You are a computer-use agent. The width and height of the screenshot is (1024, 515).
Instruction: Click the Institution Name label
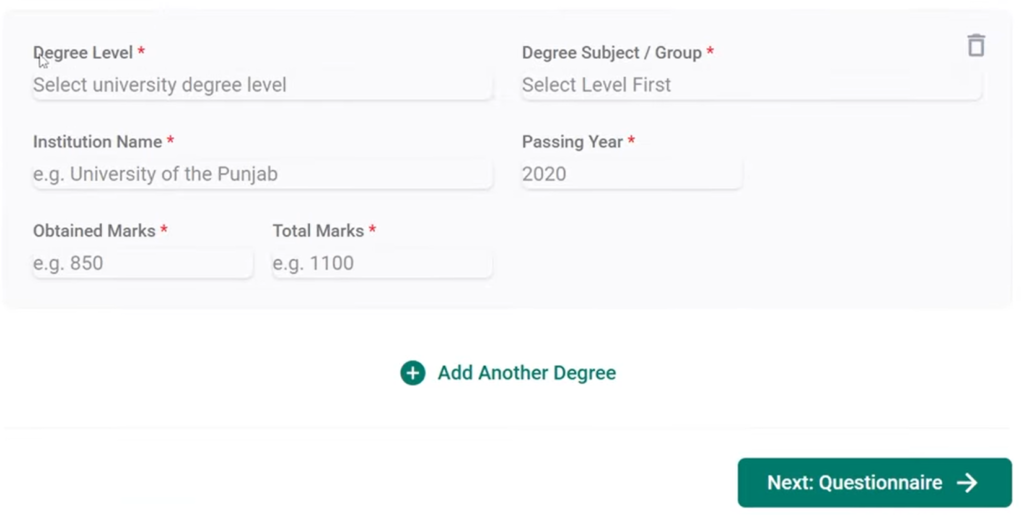97,142
